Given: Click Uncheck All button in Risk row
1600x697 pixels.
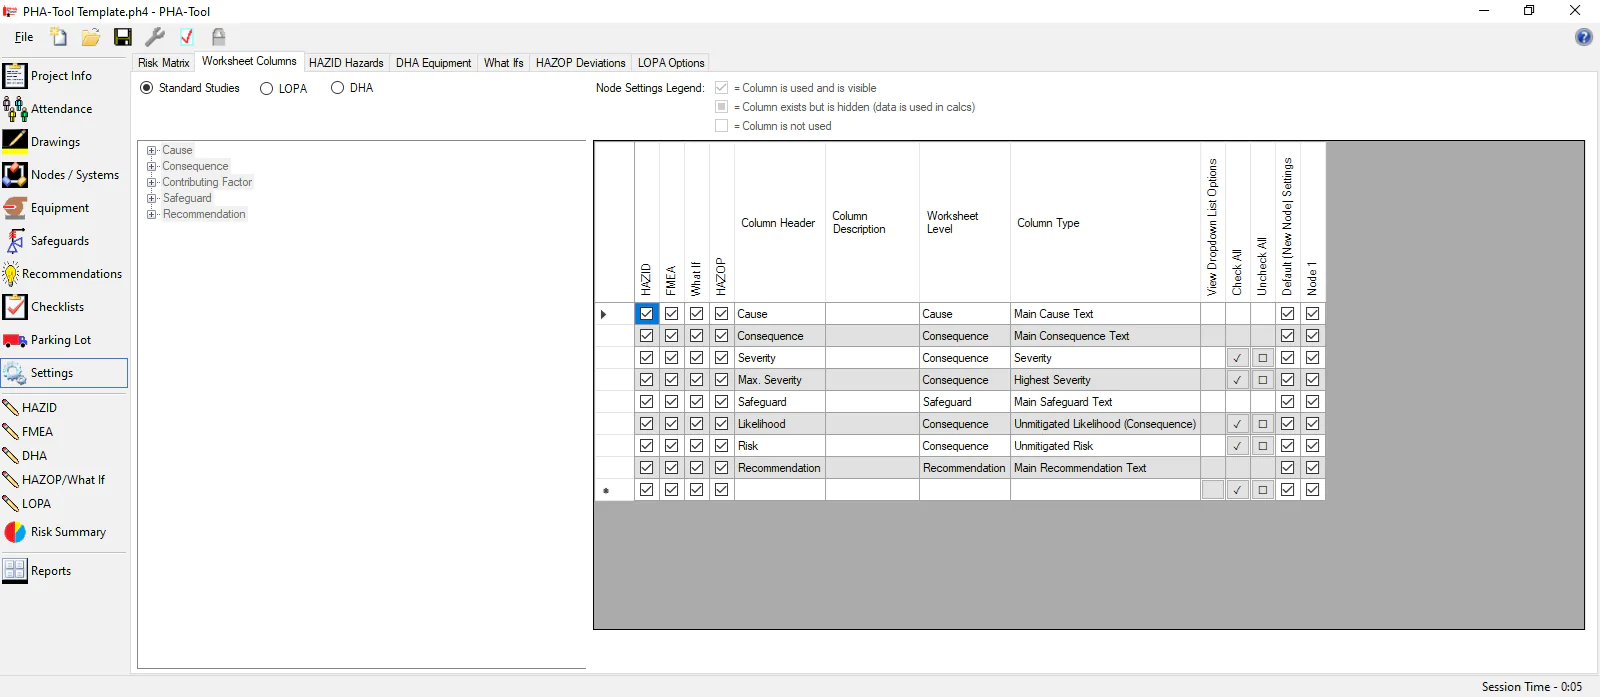Looking at the screenshot, I should [x=1263, y=446].
